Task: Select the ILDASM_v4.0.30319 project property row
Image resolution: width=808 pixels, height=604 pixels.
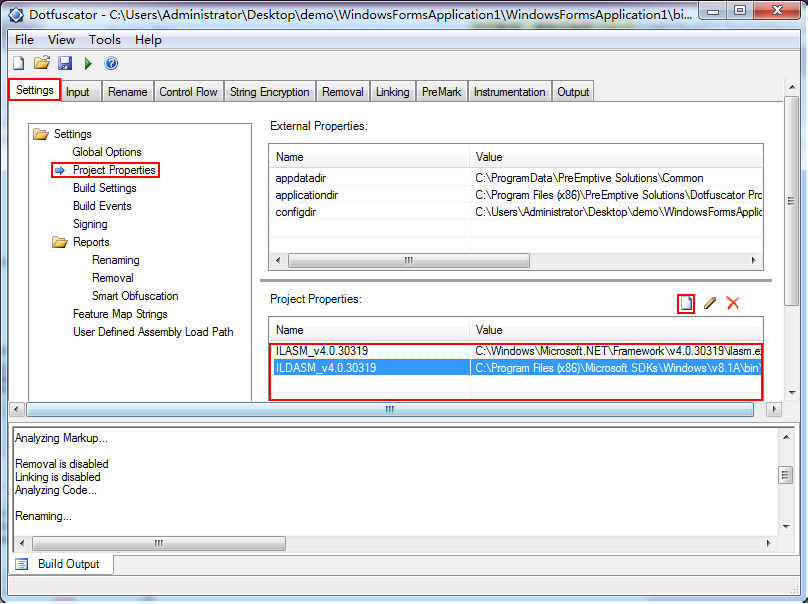Action: click(x=516, y=368)
